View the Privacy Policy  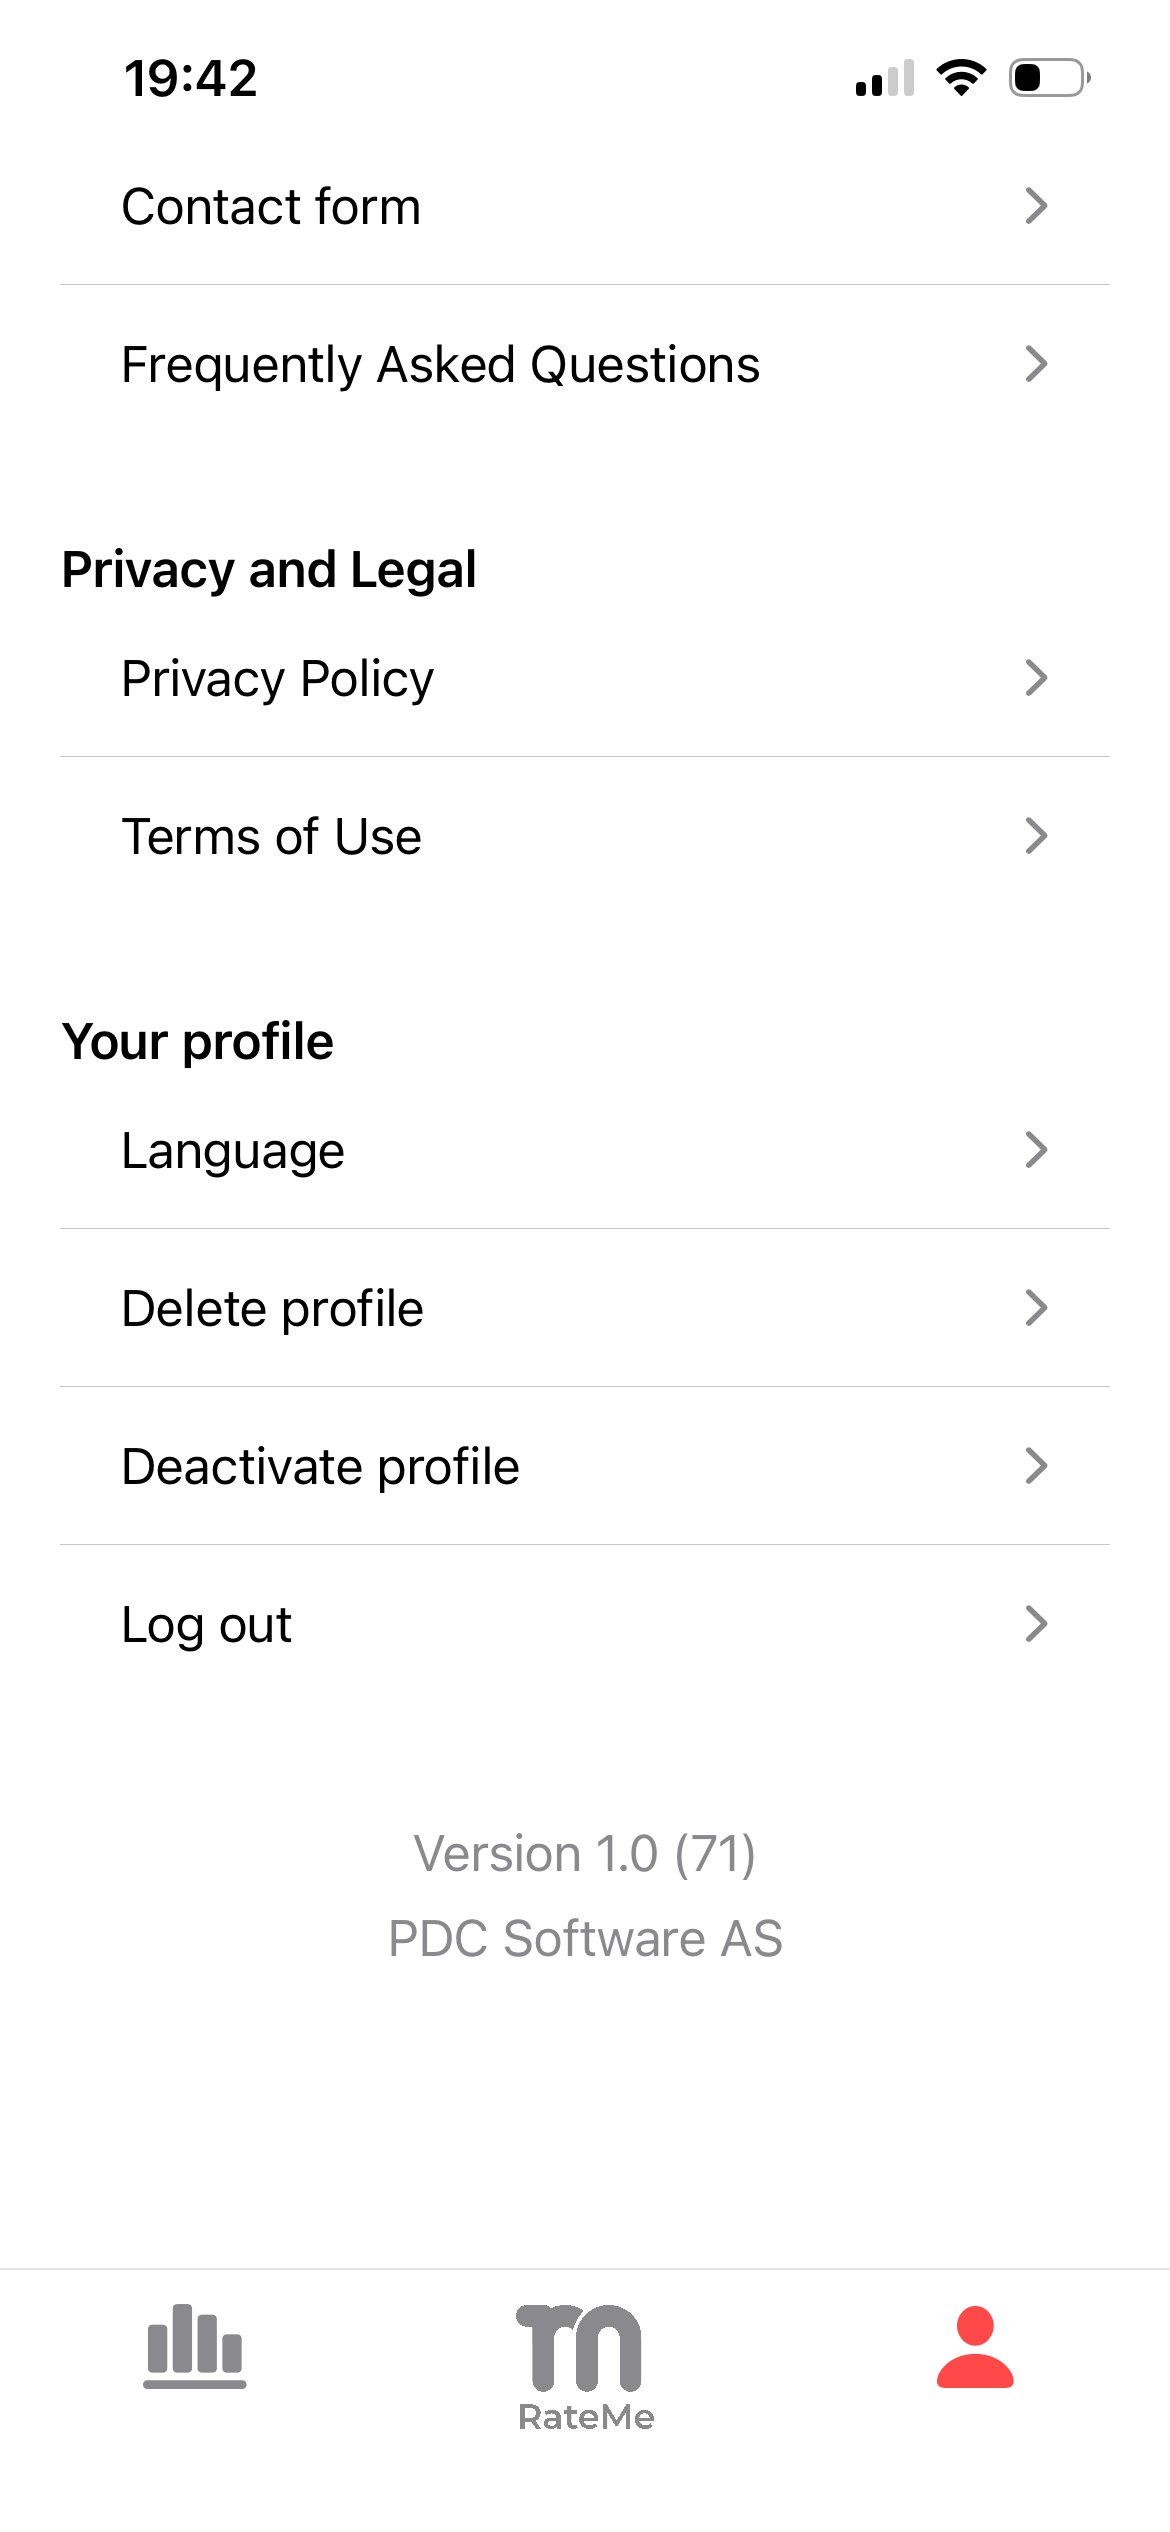(277, 679)
